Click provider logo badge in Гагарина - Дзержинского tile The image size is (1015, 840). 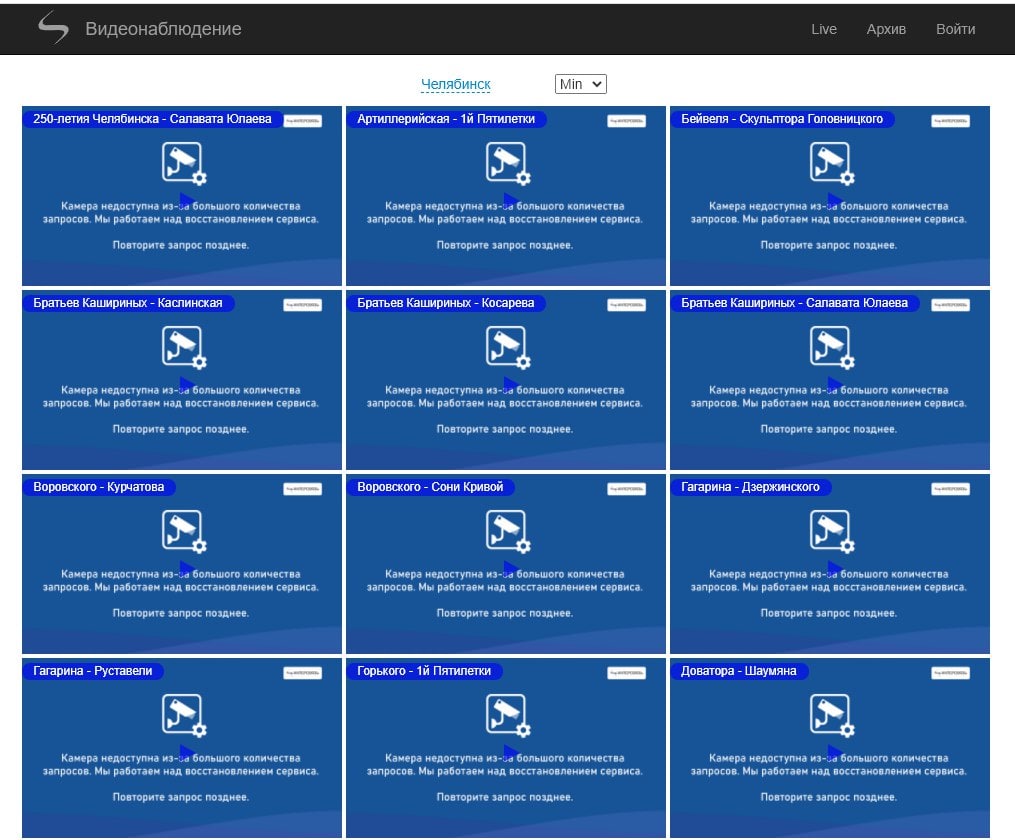(x=950, y=489)
